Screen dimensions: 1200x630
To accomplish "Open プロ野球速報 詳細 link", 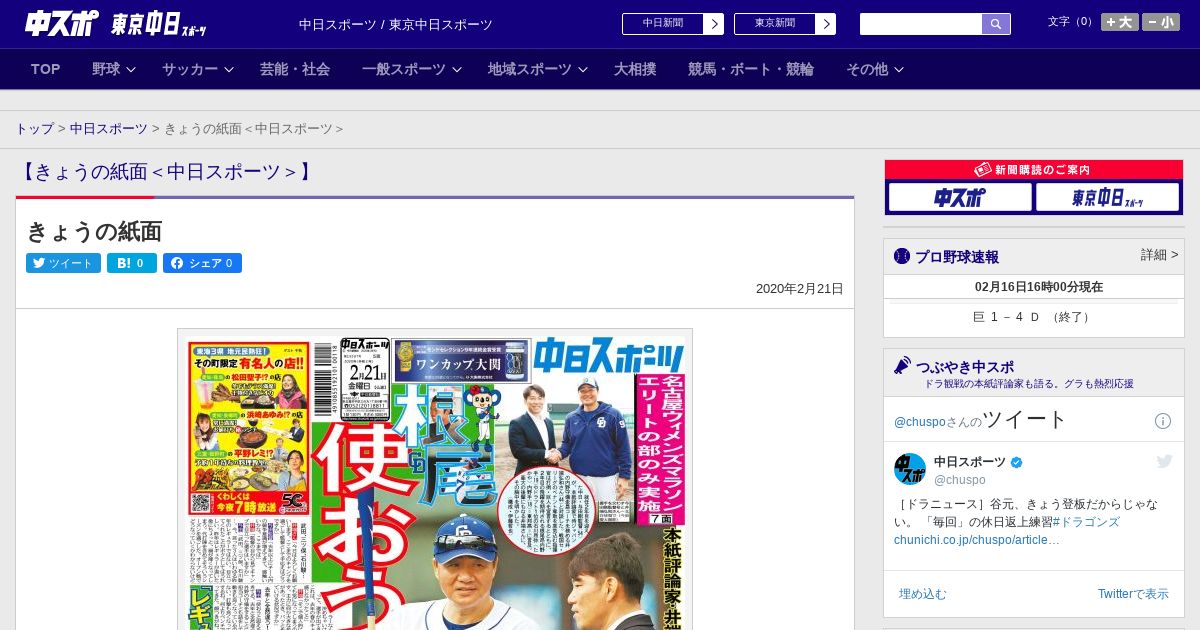I will [x=1159, y=255].
